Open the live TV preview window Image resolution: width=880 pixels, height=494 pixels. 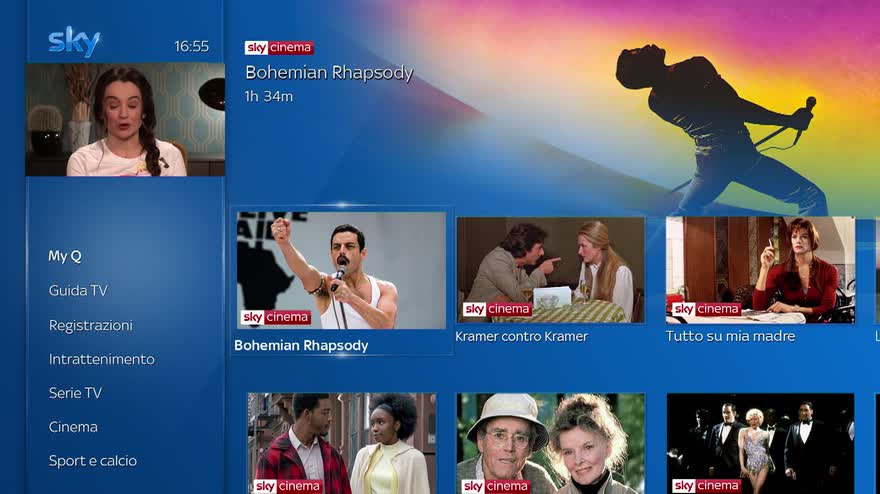pos(125,120)
